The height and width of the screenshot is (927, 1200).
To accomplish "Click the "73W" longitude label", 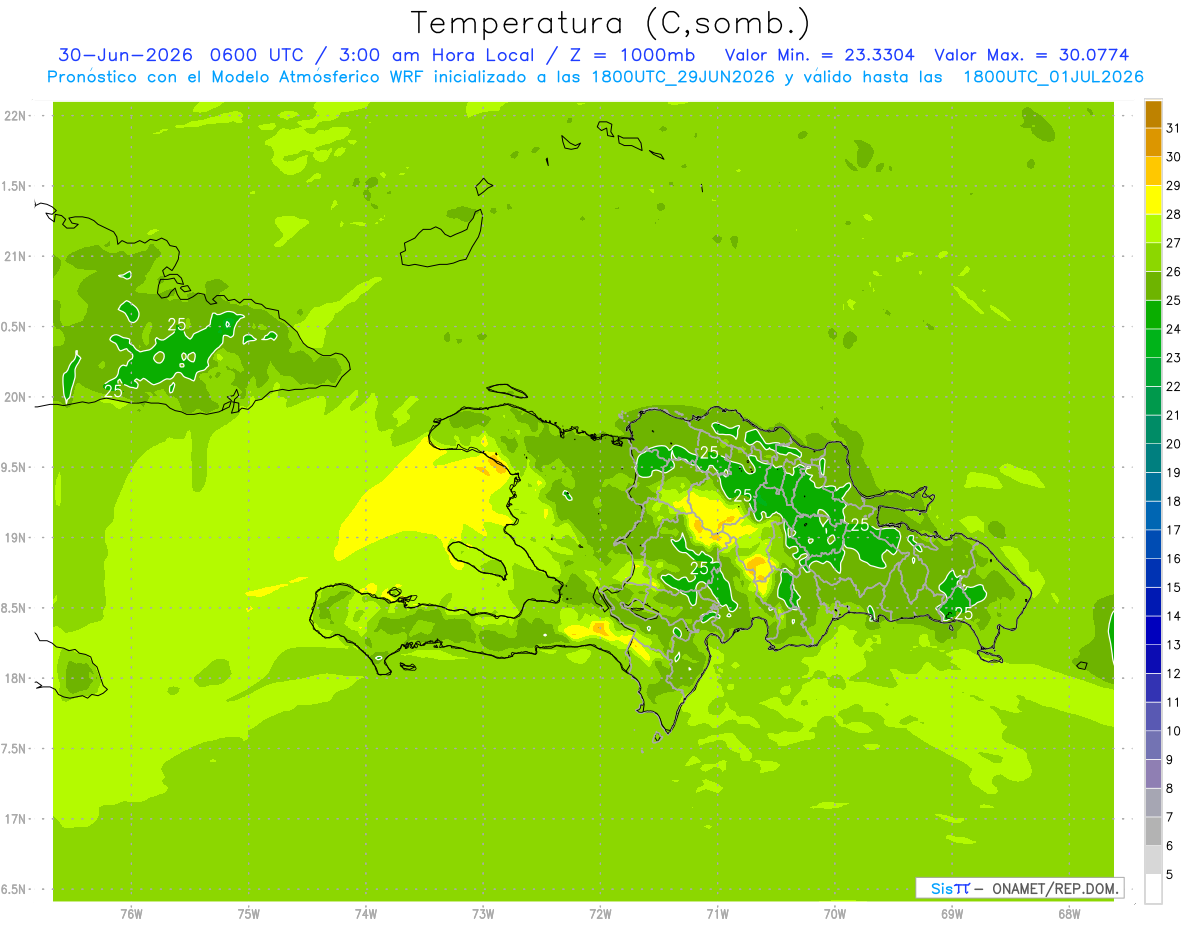I will (x=483, y=913).
